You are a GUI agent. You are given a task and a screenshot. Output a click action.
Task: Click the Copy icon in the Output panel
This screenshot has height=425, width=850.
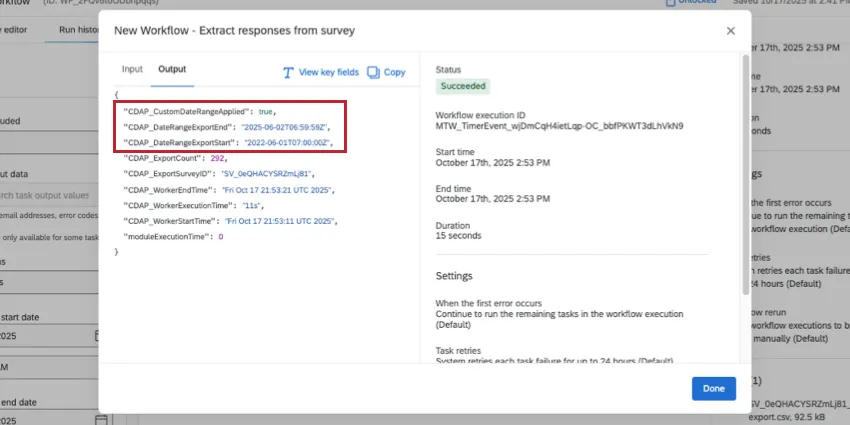pos(373,72)
